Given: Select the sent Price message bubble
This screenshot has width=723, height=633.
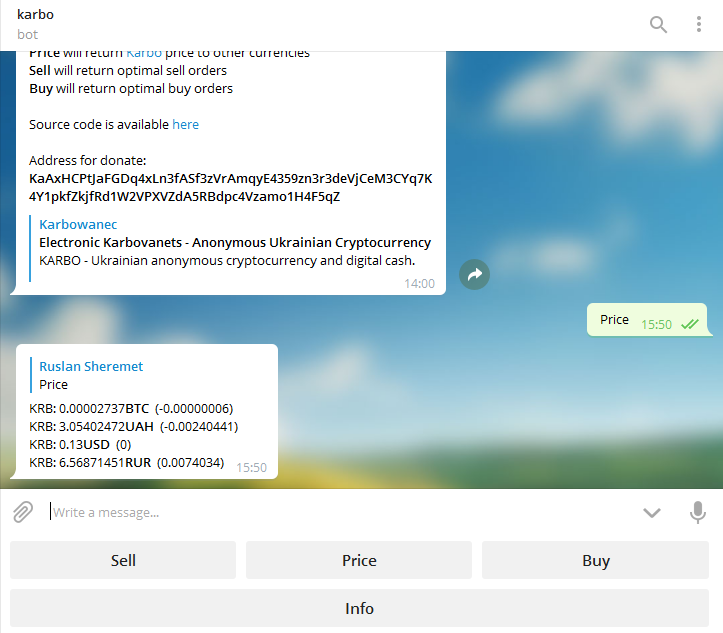Looking at the screenshot, I should pos(647,320).
